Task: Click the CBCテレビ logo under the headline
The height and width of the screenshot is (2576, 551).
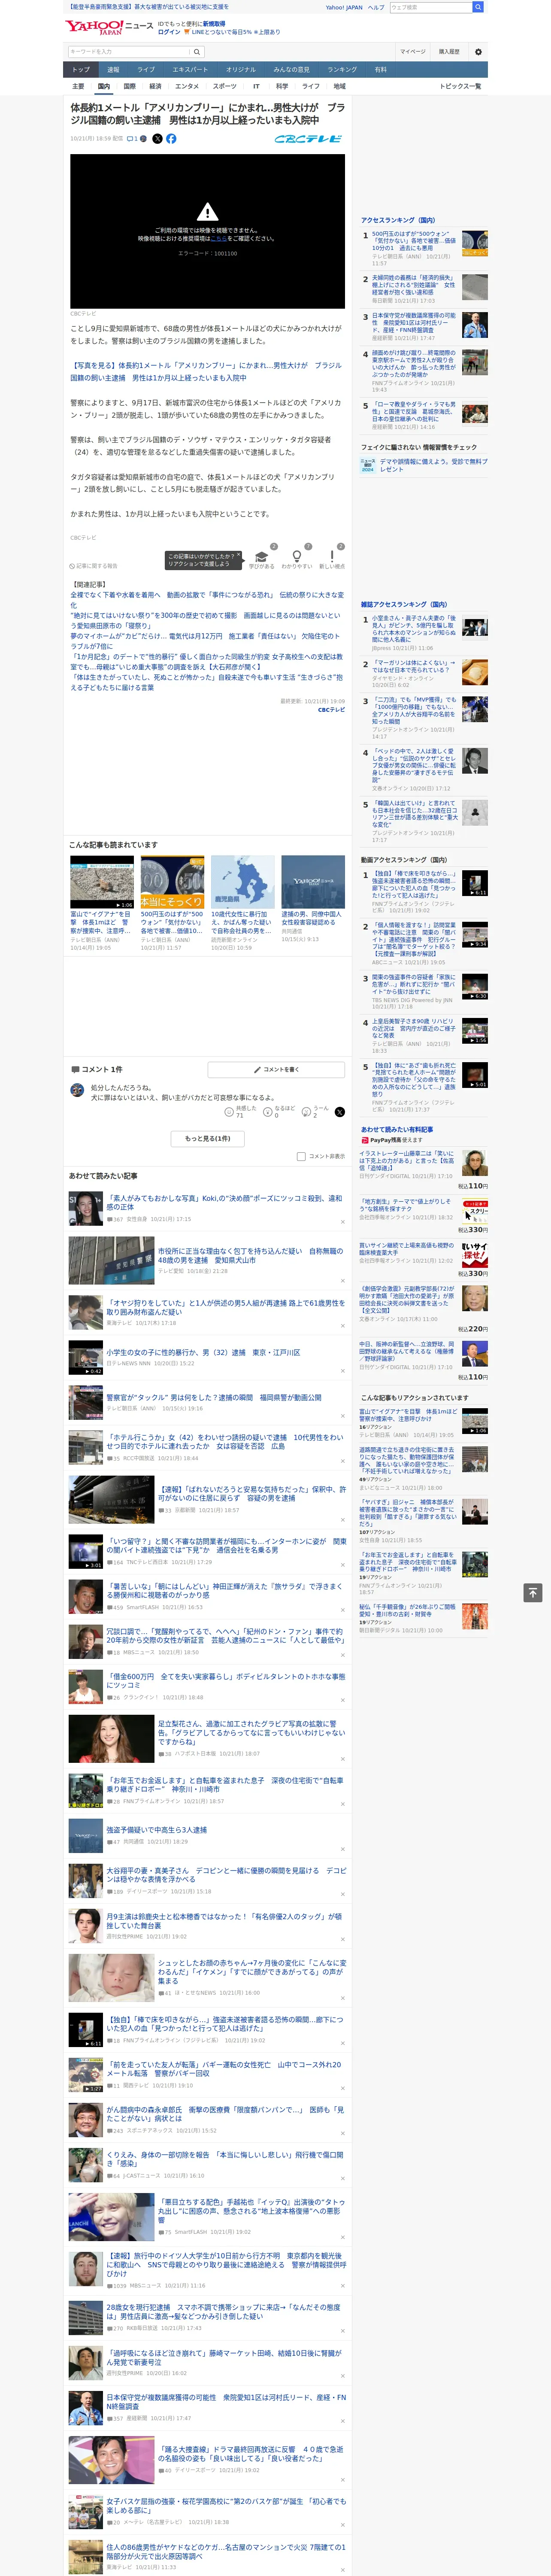Action: (x=308, y=139)
